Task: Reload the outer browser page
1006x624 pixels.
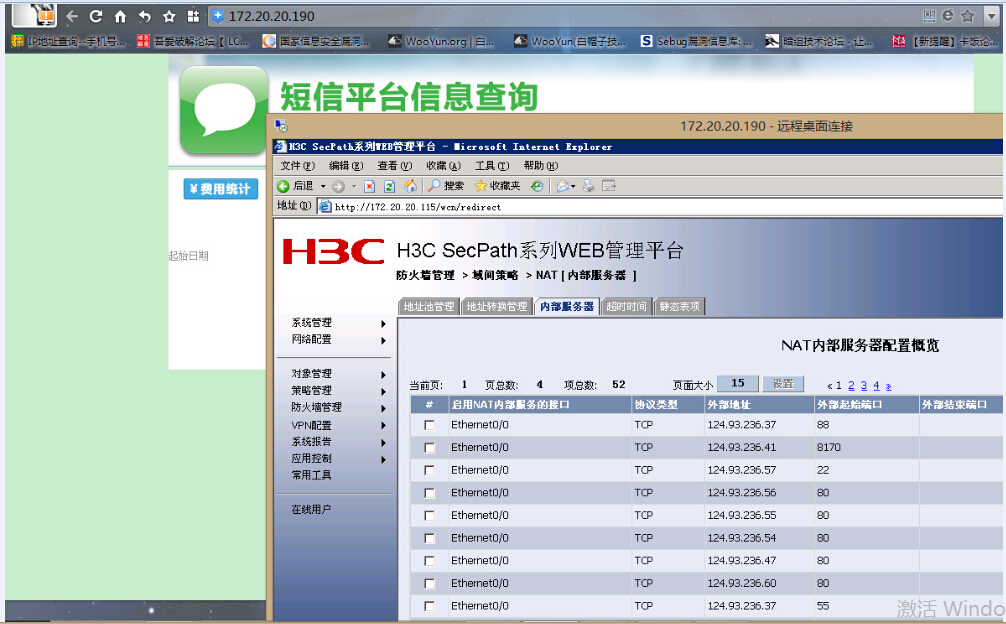Action: pos(96,16)
